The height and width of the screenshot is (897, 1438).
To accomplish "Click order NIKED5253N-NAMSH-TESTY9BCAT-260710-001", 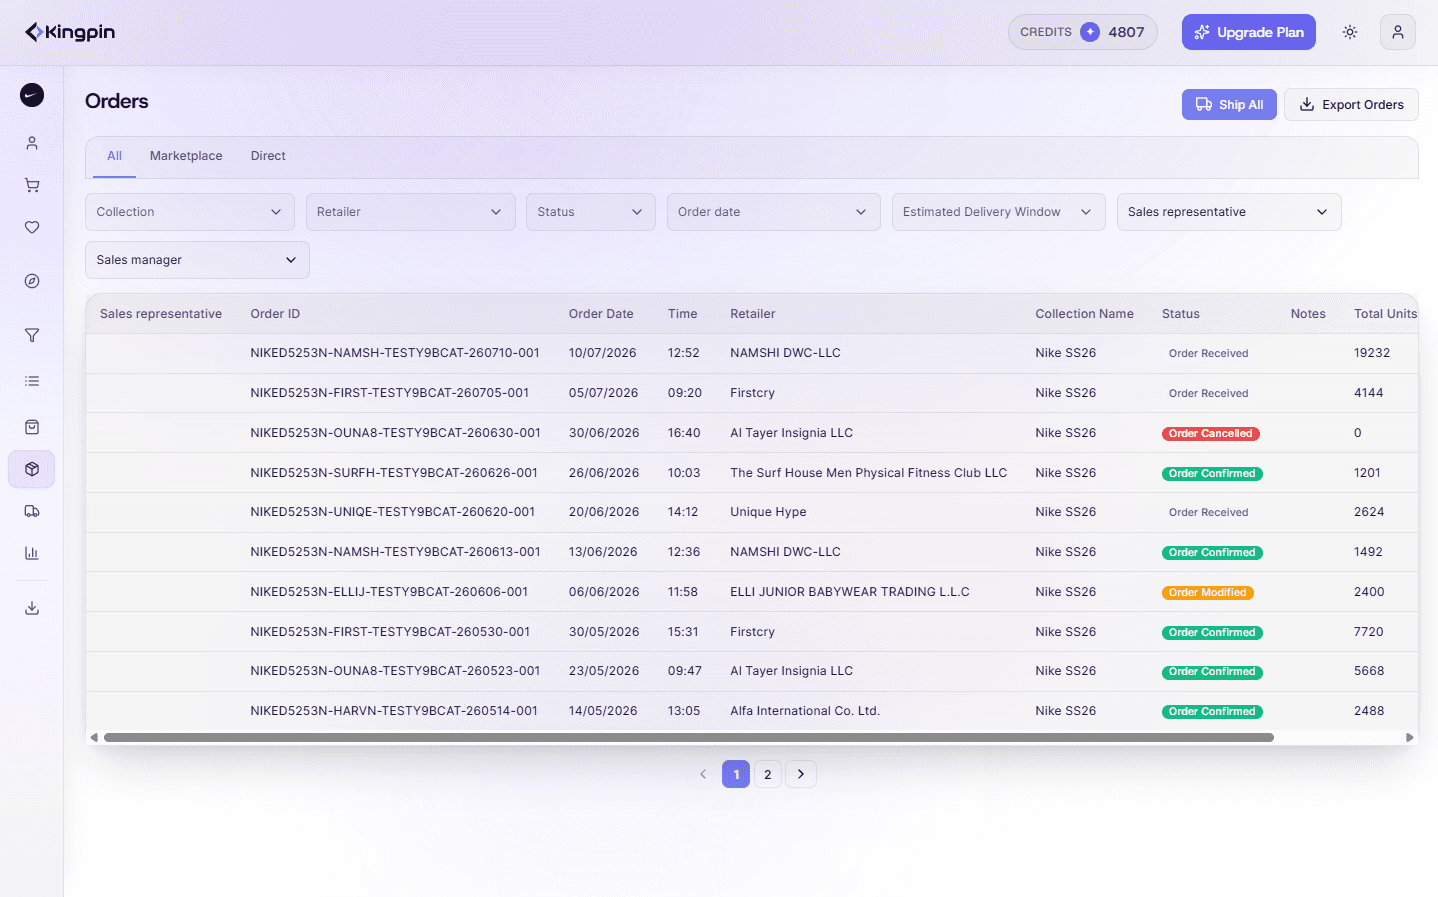I will [395, 353].
